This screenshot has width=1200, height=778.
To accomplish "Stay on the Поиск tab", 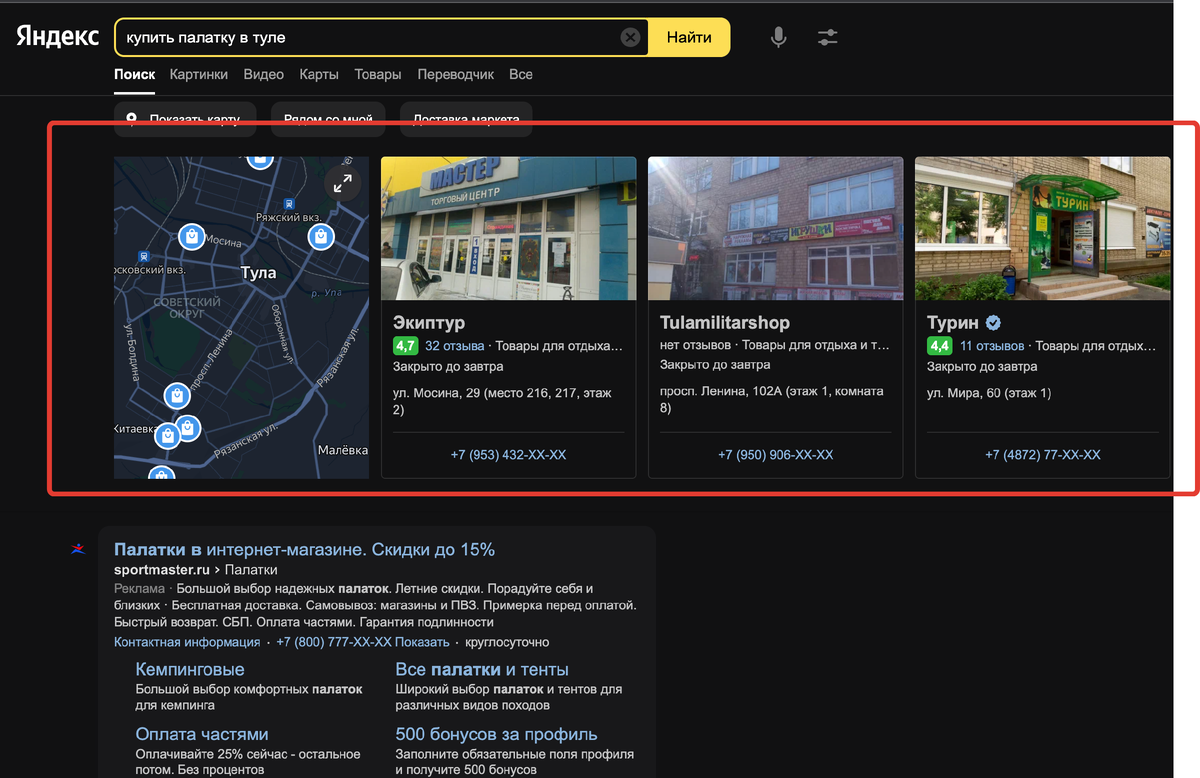I will 134,75.
